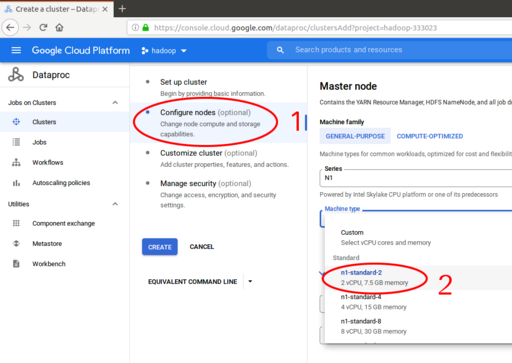512x363 pixels.
Task: Go to Manage security step
Action: 218,193
